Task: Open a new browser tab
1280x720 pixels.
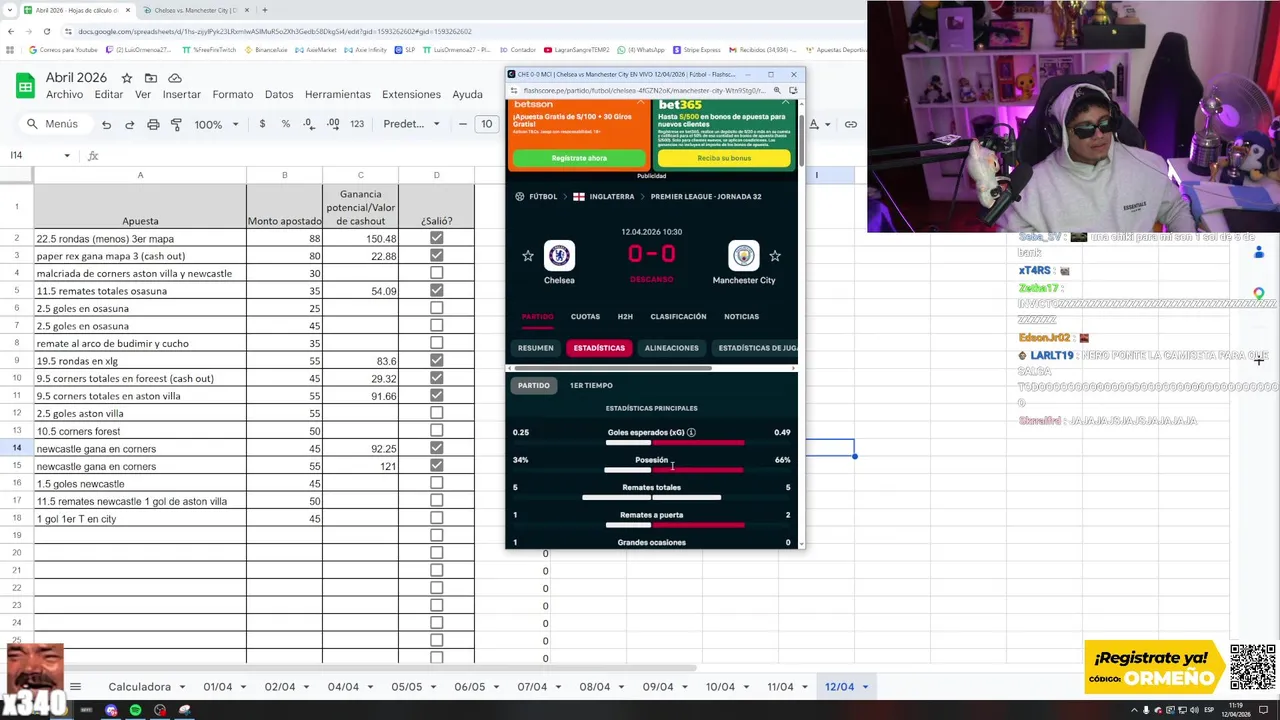Action: point(264,10)
